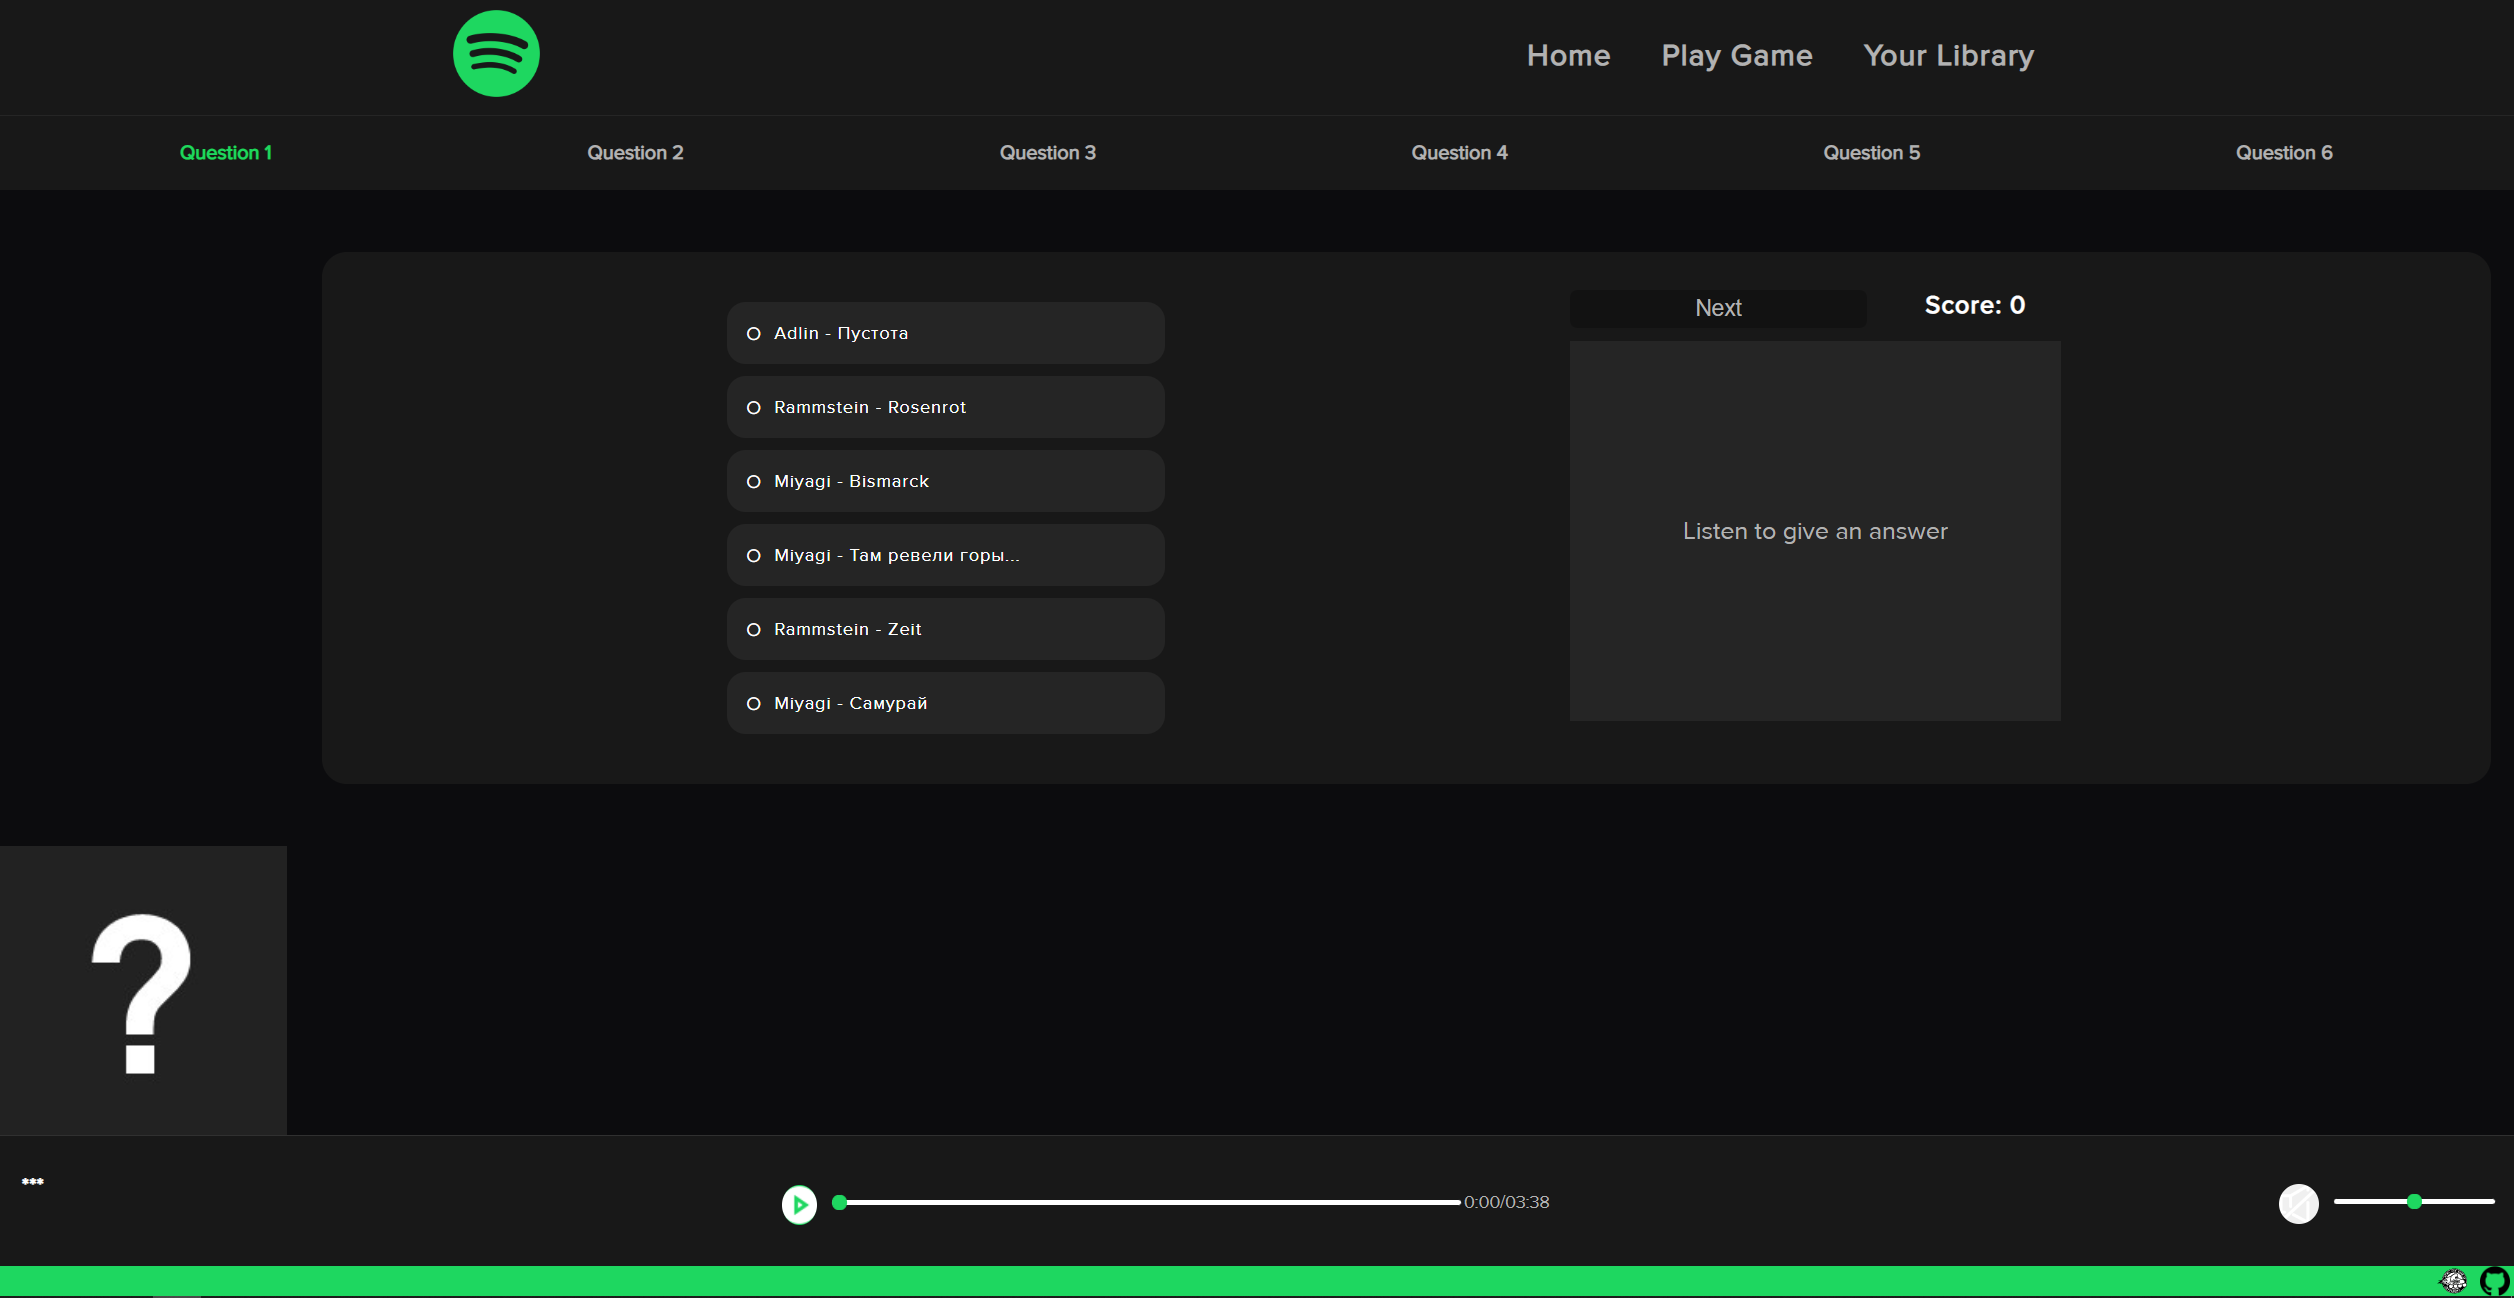Return to Home from the navigation bar
This screenshot has width=2514, height=1298.
point(1568,55)
